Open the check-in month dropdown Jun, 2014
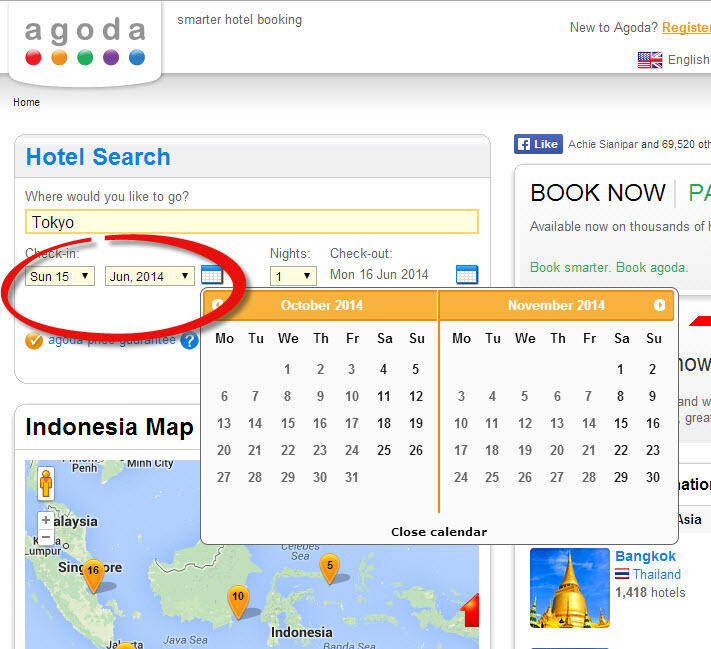711x649 pixels. pos(150,276)
